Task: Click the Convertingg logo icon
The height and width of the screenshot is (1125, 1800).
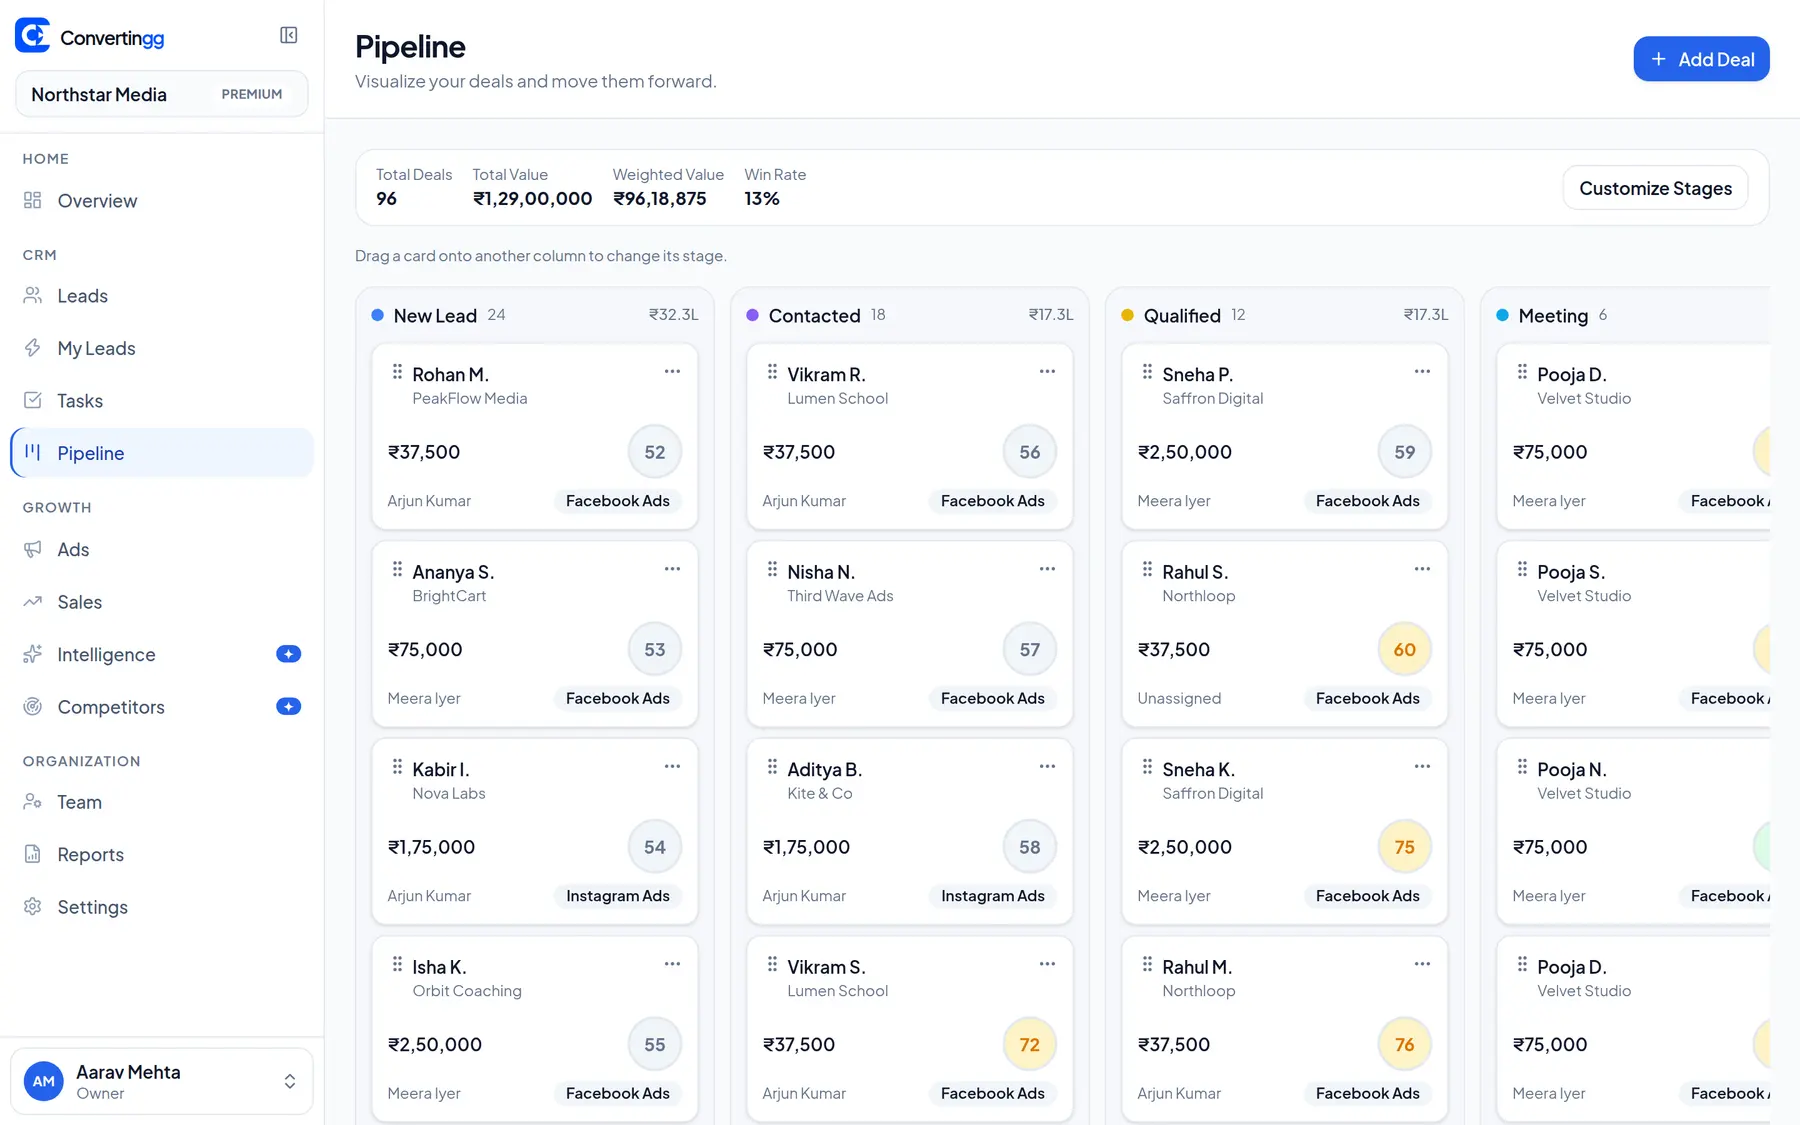Action: (x=33, y=36)
